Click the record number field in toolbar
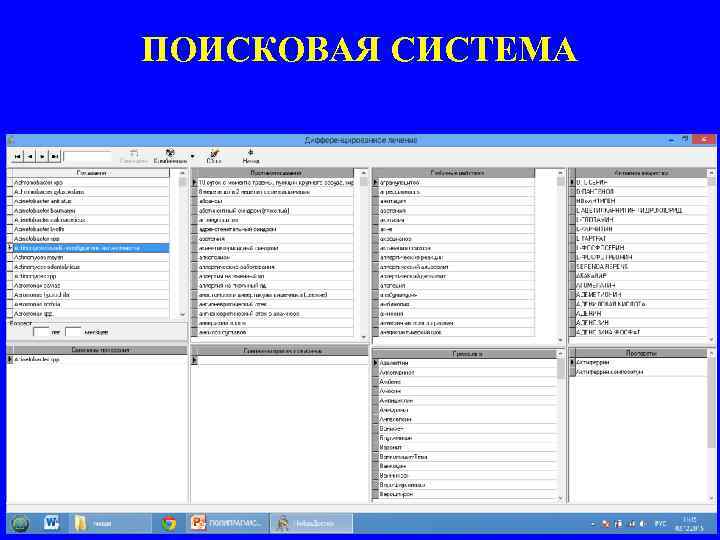Viewport: 720px width, 540px height. click(x=87, y=157)
